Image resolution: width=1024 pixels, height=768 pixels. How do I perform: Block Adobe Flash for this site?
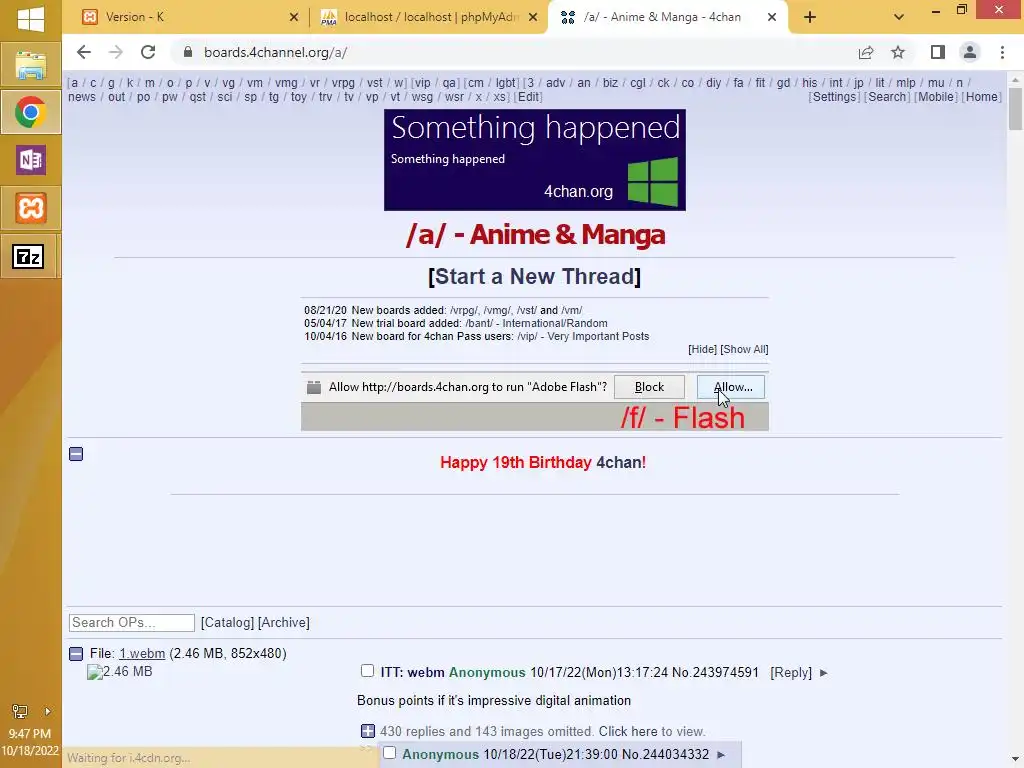(649, 387)
